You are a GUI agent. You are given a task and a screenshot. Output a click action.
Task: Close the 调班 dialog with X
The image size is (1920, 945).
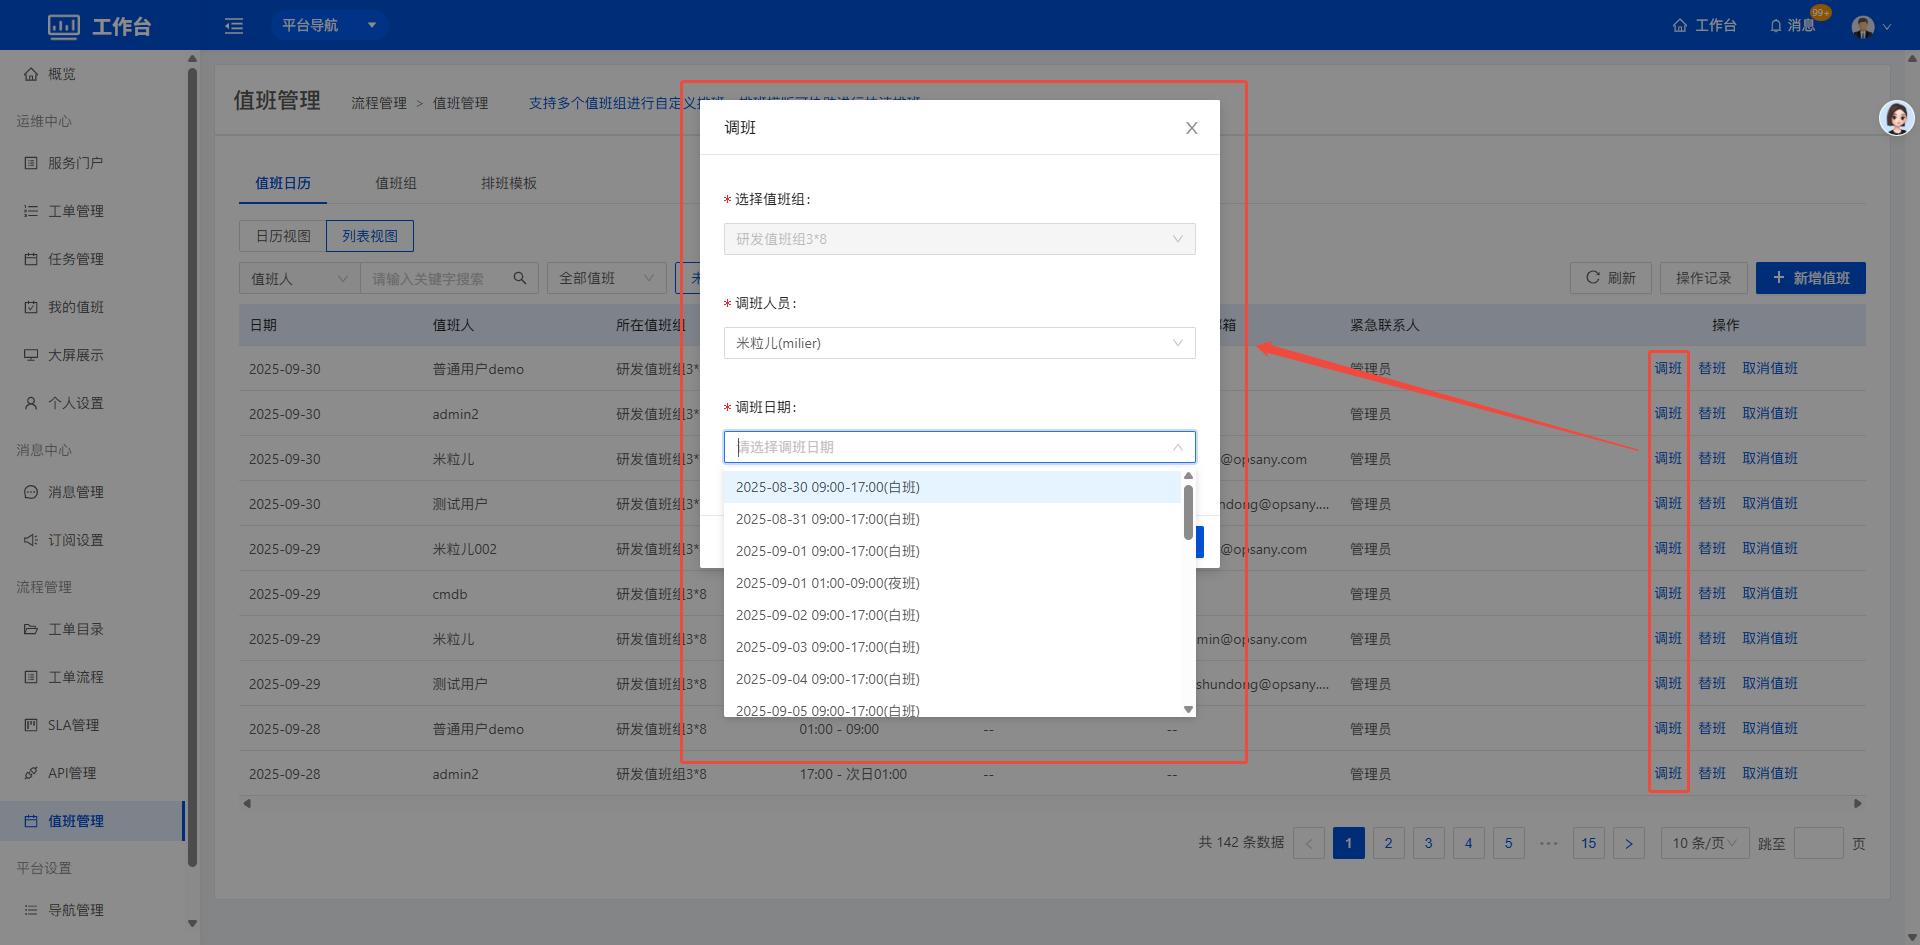pyautogui.click(x=1191, y=128)
